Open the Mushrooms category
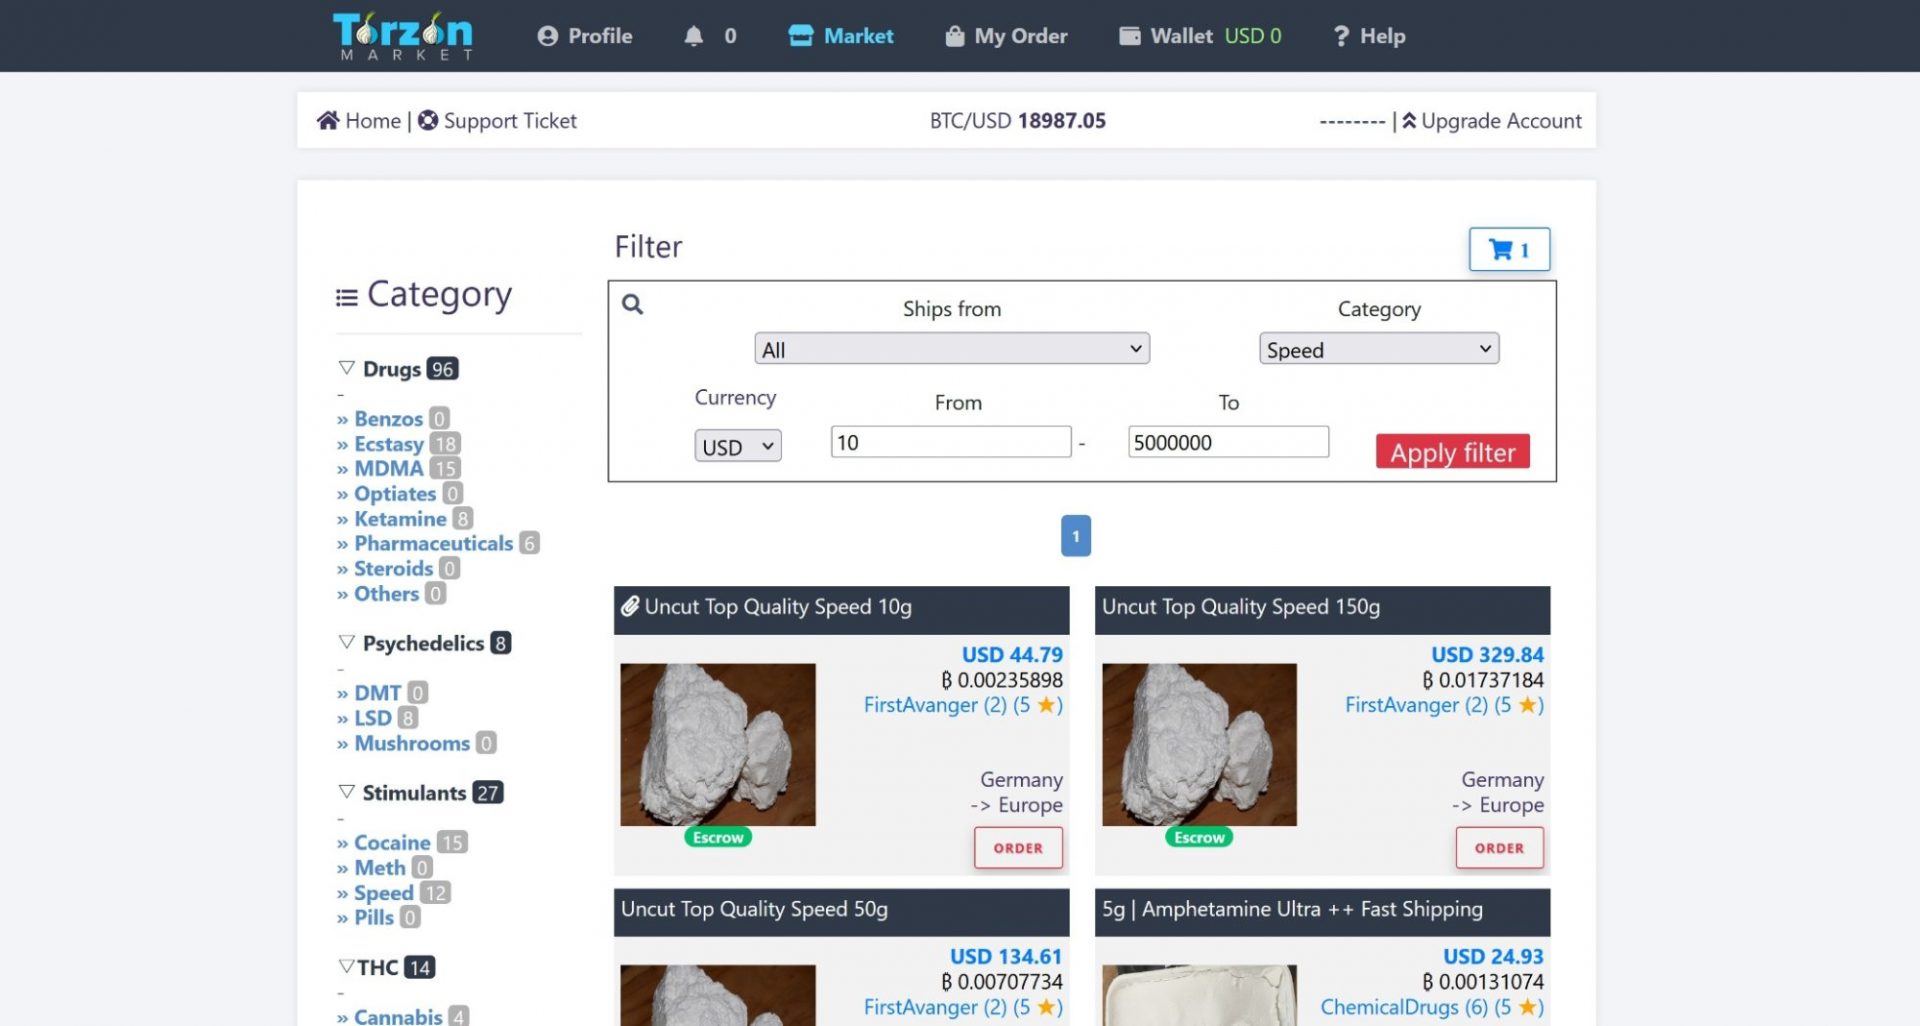 [x=412, y=743]
